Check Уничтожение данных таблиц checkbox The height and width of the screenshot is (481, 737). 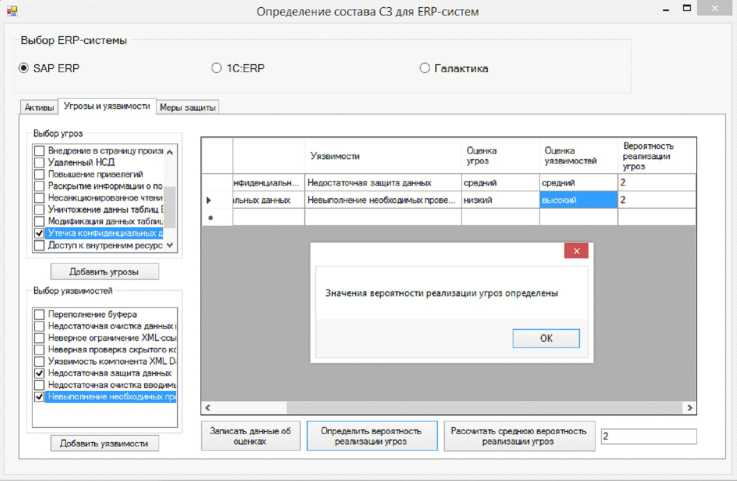click(x=39, y=210)
